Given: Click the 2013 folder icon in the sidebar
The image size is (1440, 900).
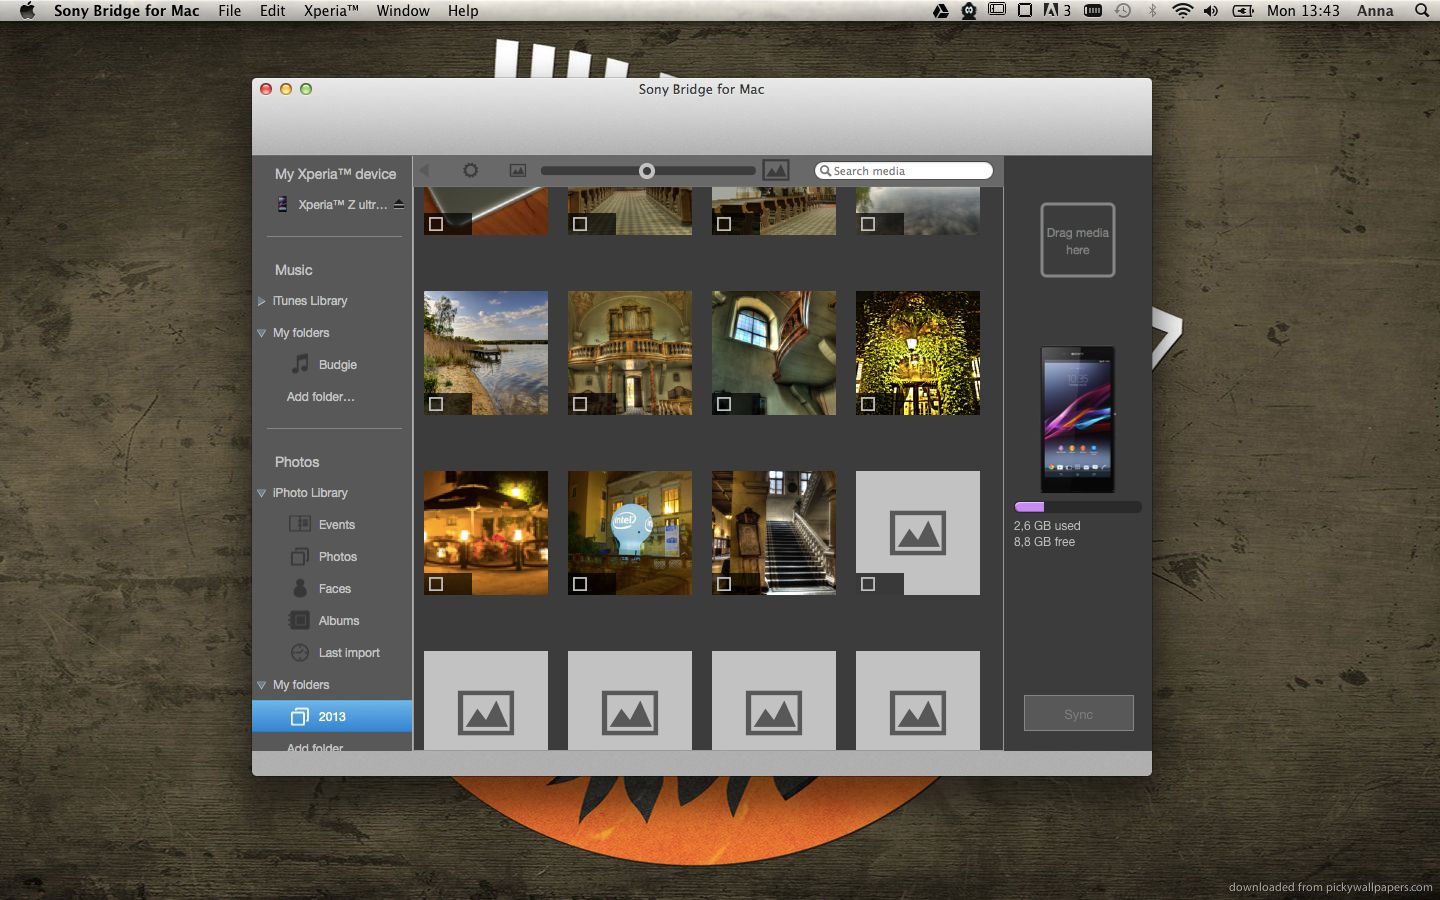Looking at the screenshot, I should pos(299,716).
